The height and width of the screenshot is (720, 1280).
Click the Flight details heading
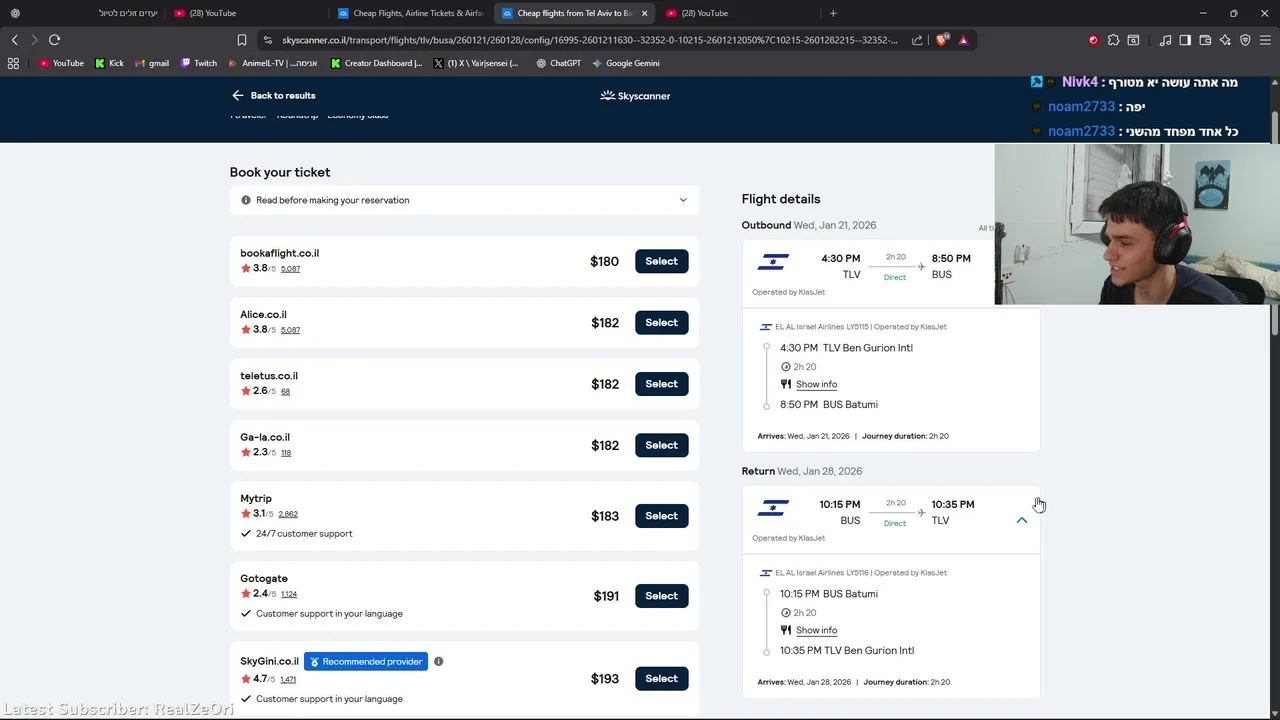(781, 199)
